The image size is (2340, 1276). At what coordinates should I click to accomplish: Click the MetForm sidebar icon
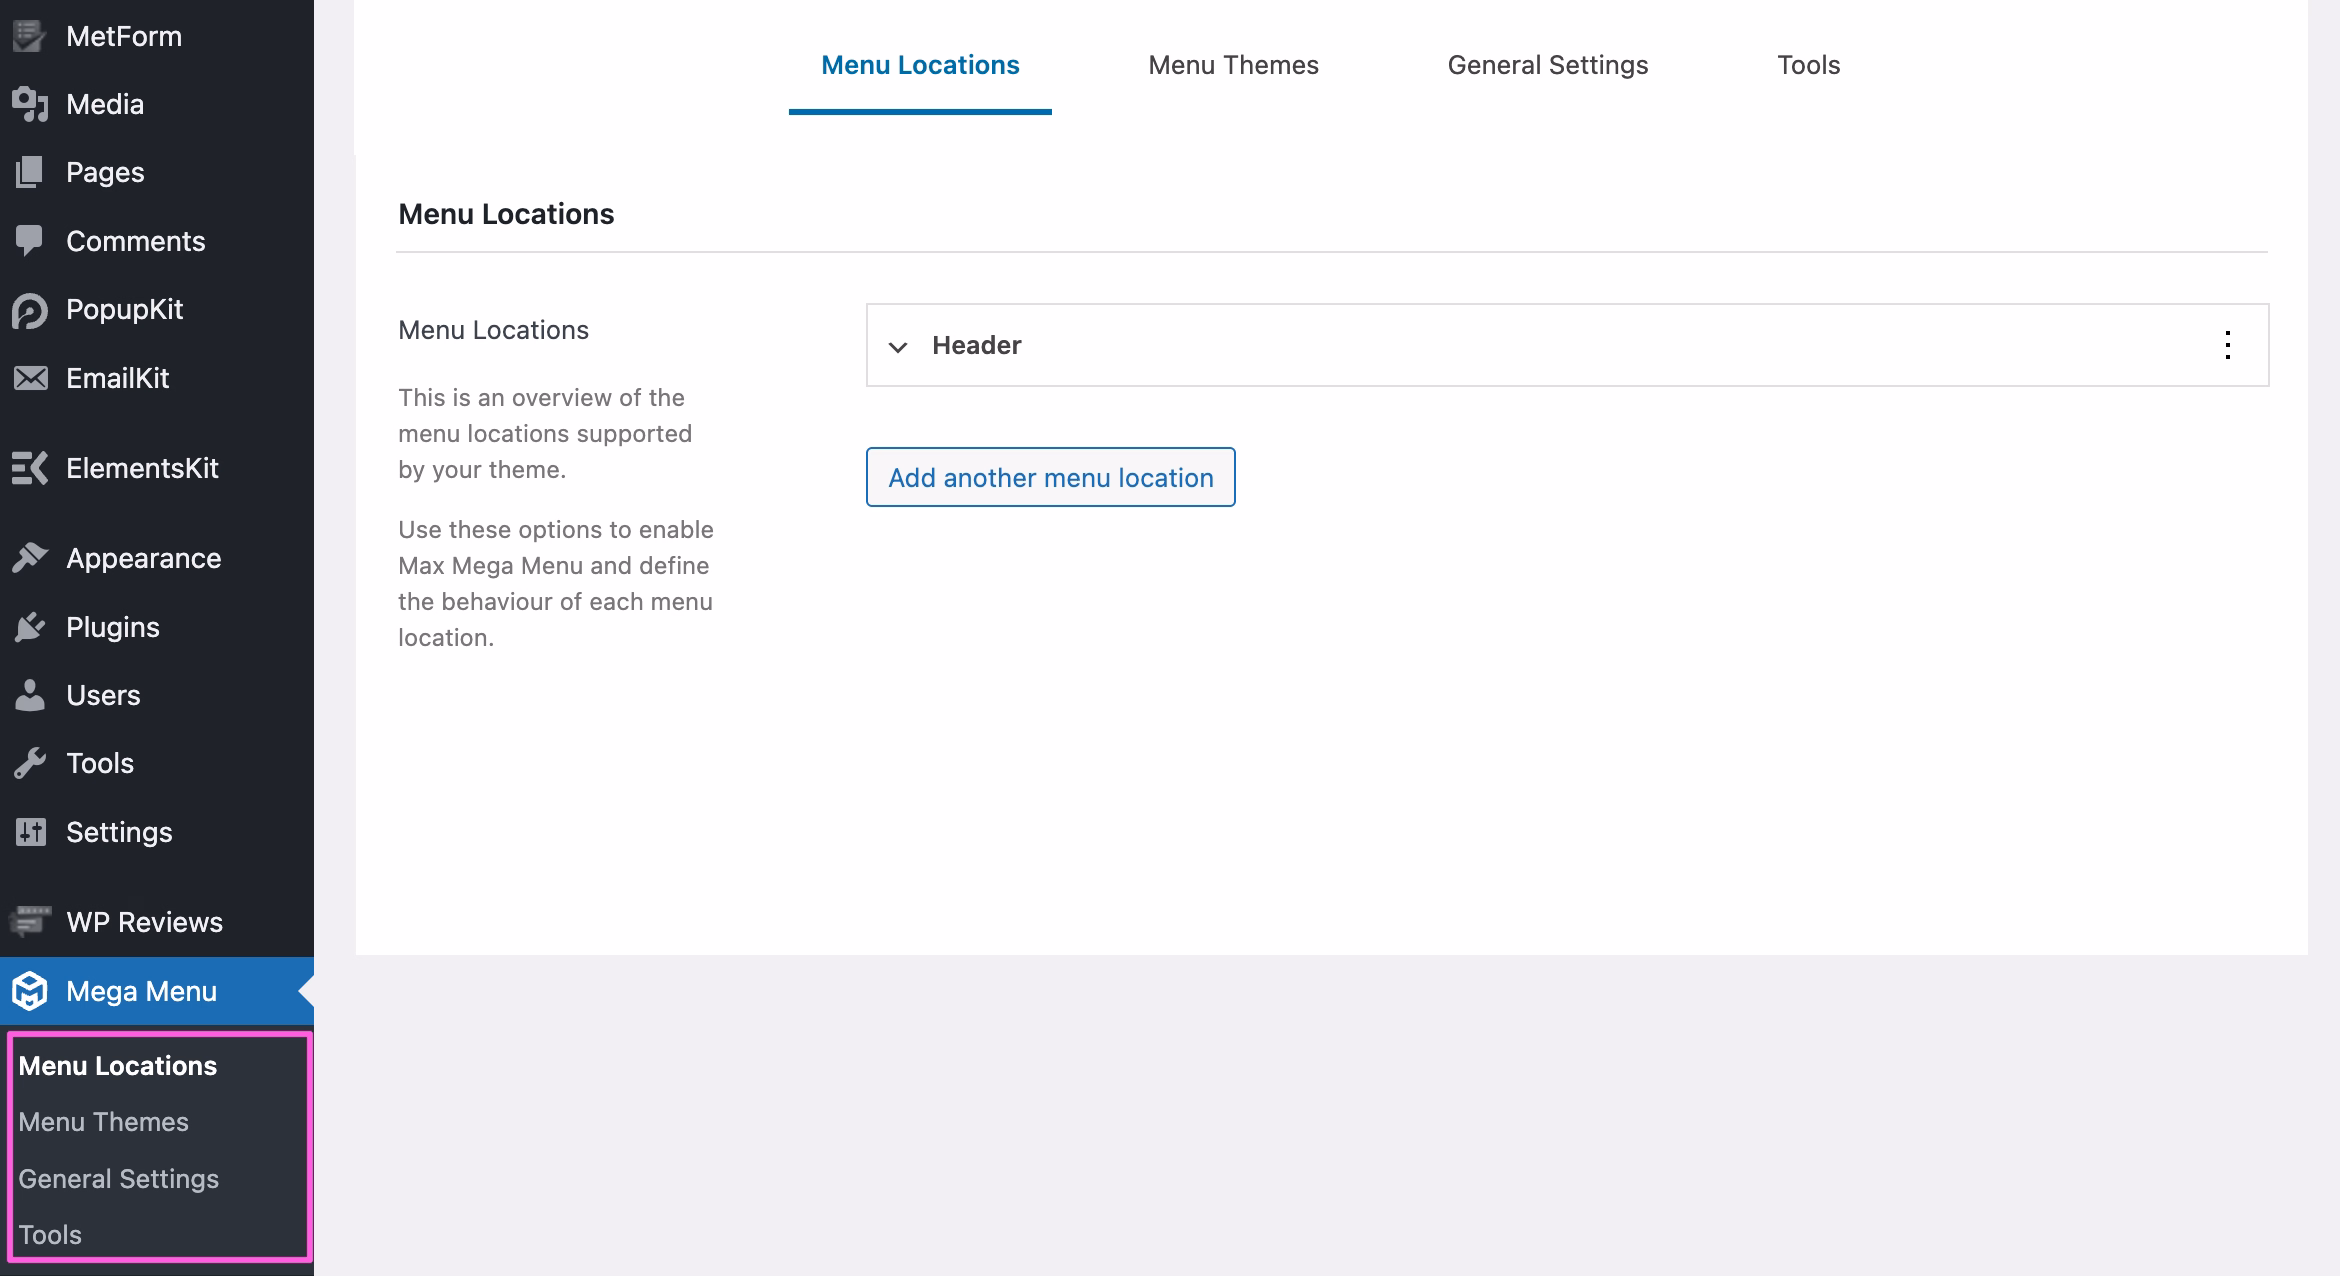[x=30, y=36]
